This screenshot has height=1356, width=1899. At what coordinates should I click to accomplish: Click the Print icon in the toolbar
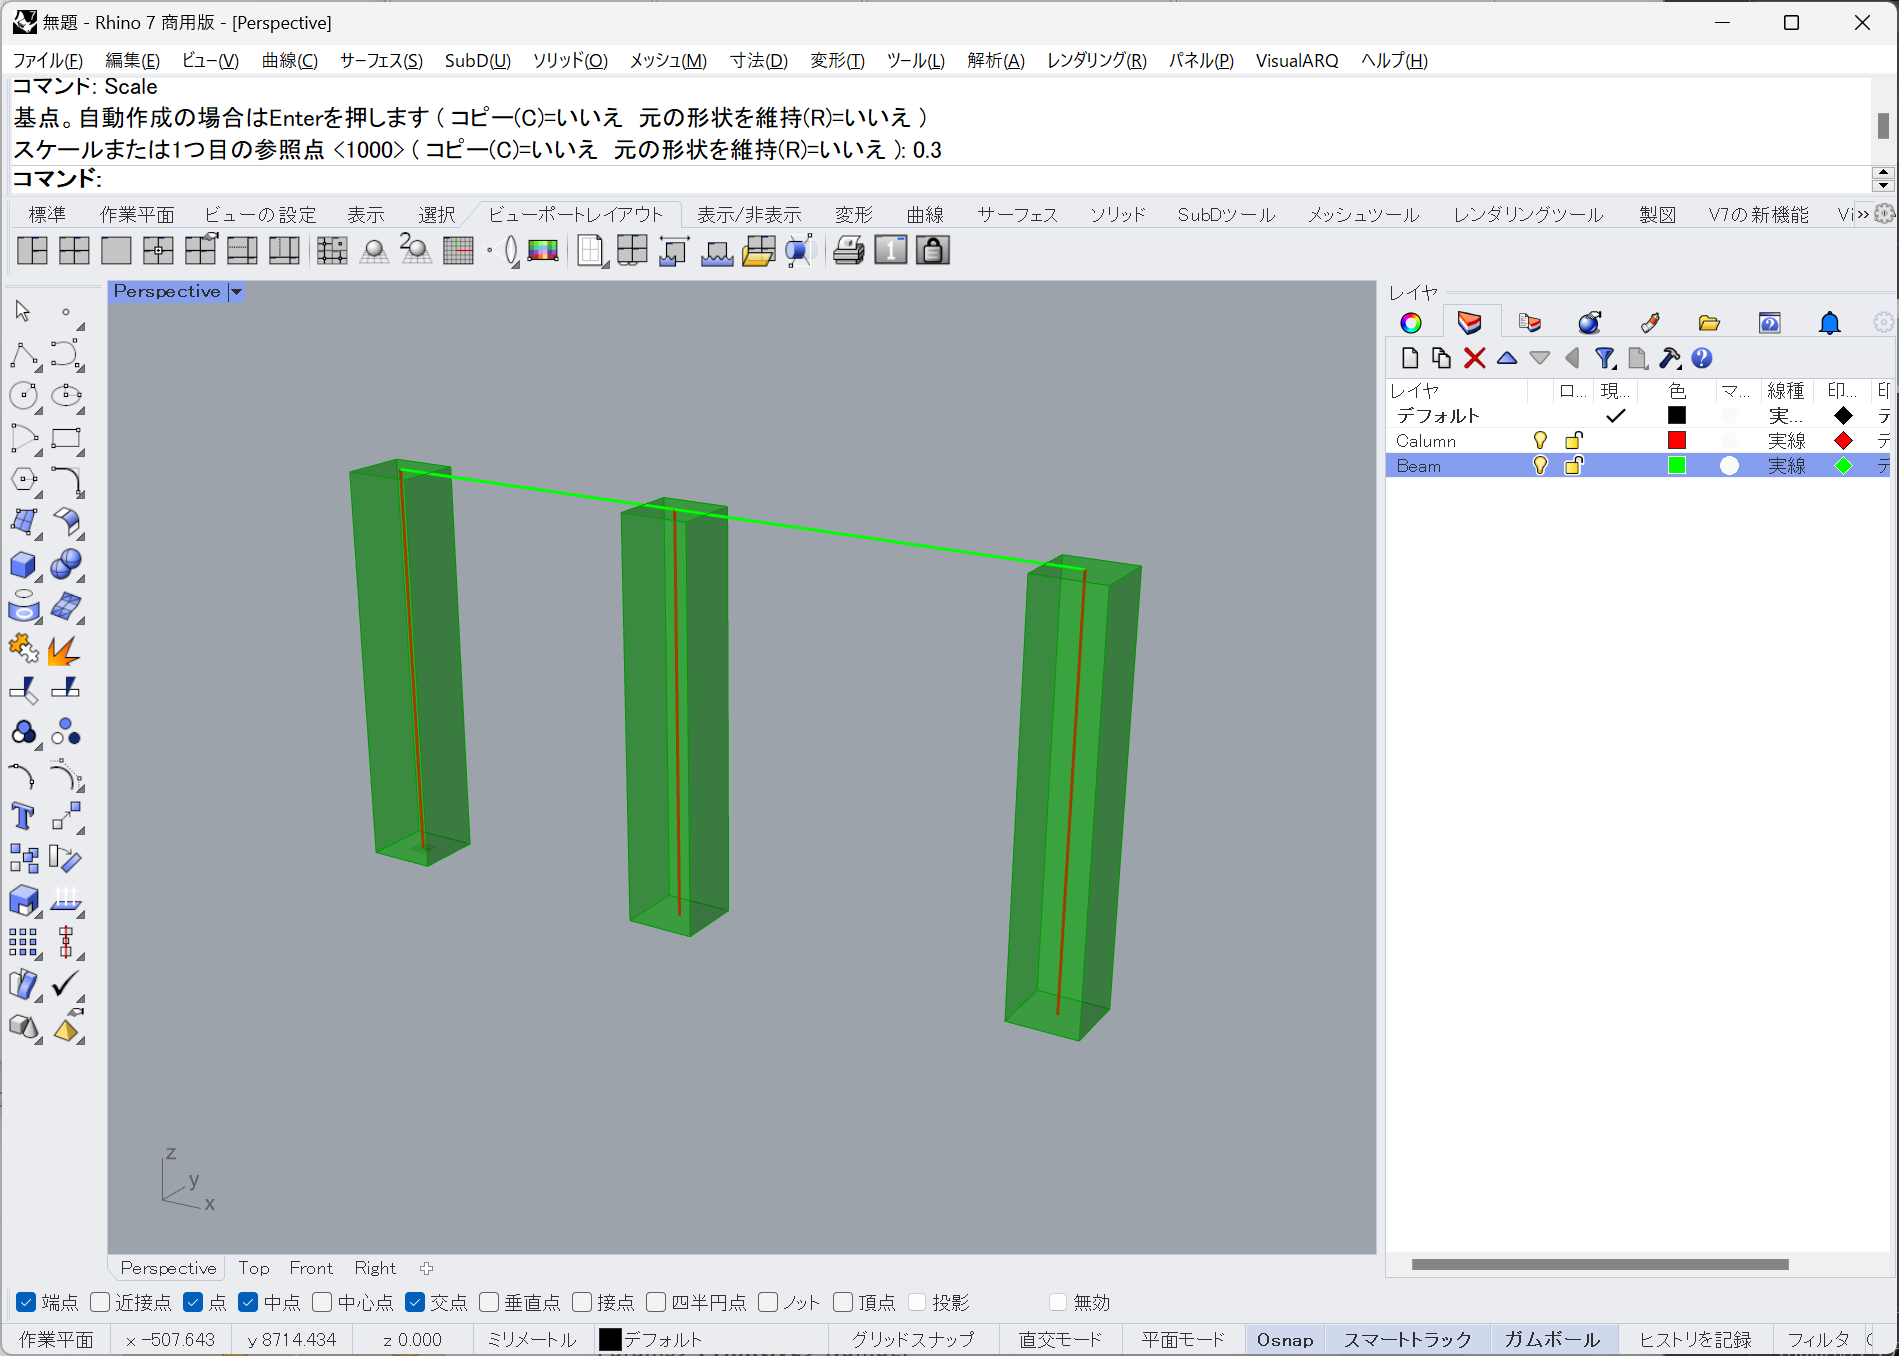pyautogui.click(x=848, y=251)
